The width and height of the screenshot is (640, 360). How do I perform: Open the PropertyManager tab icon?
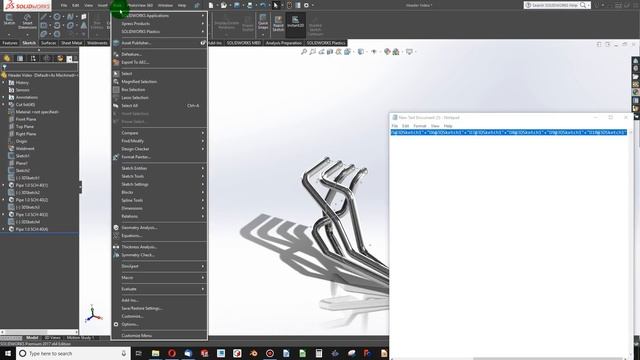tap(20, 58)
